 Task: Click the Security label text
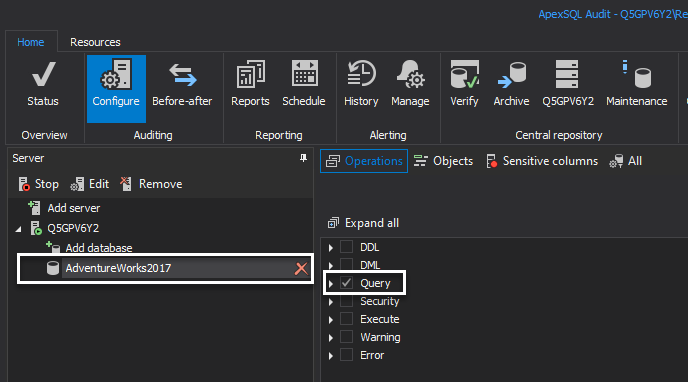coord(380,301)
